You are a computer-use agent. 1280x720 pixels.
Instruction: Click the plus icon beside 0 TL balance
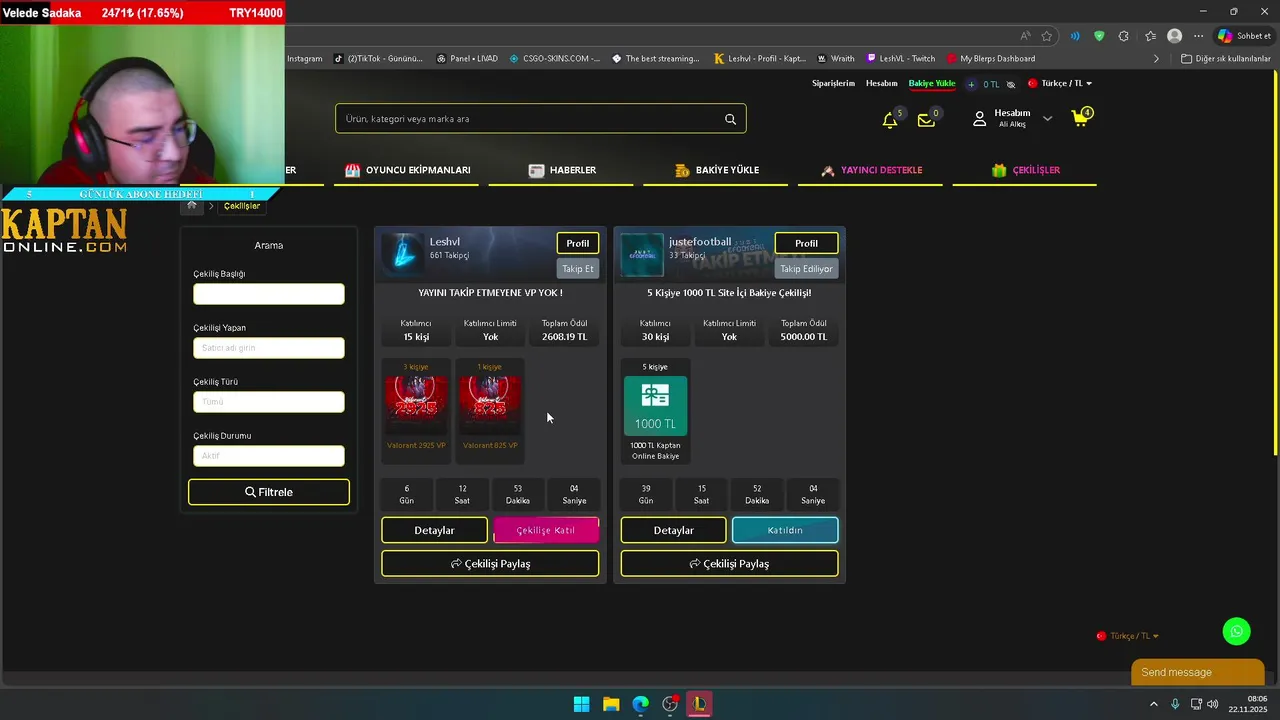click(971, 84)
